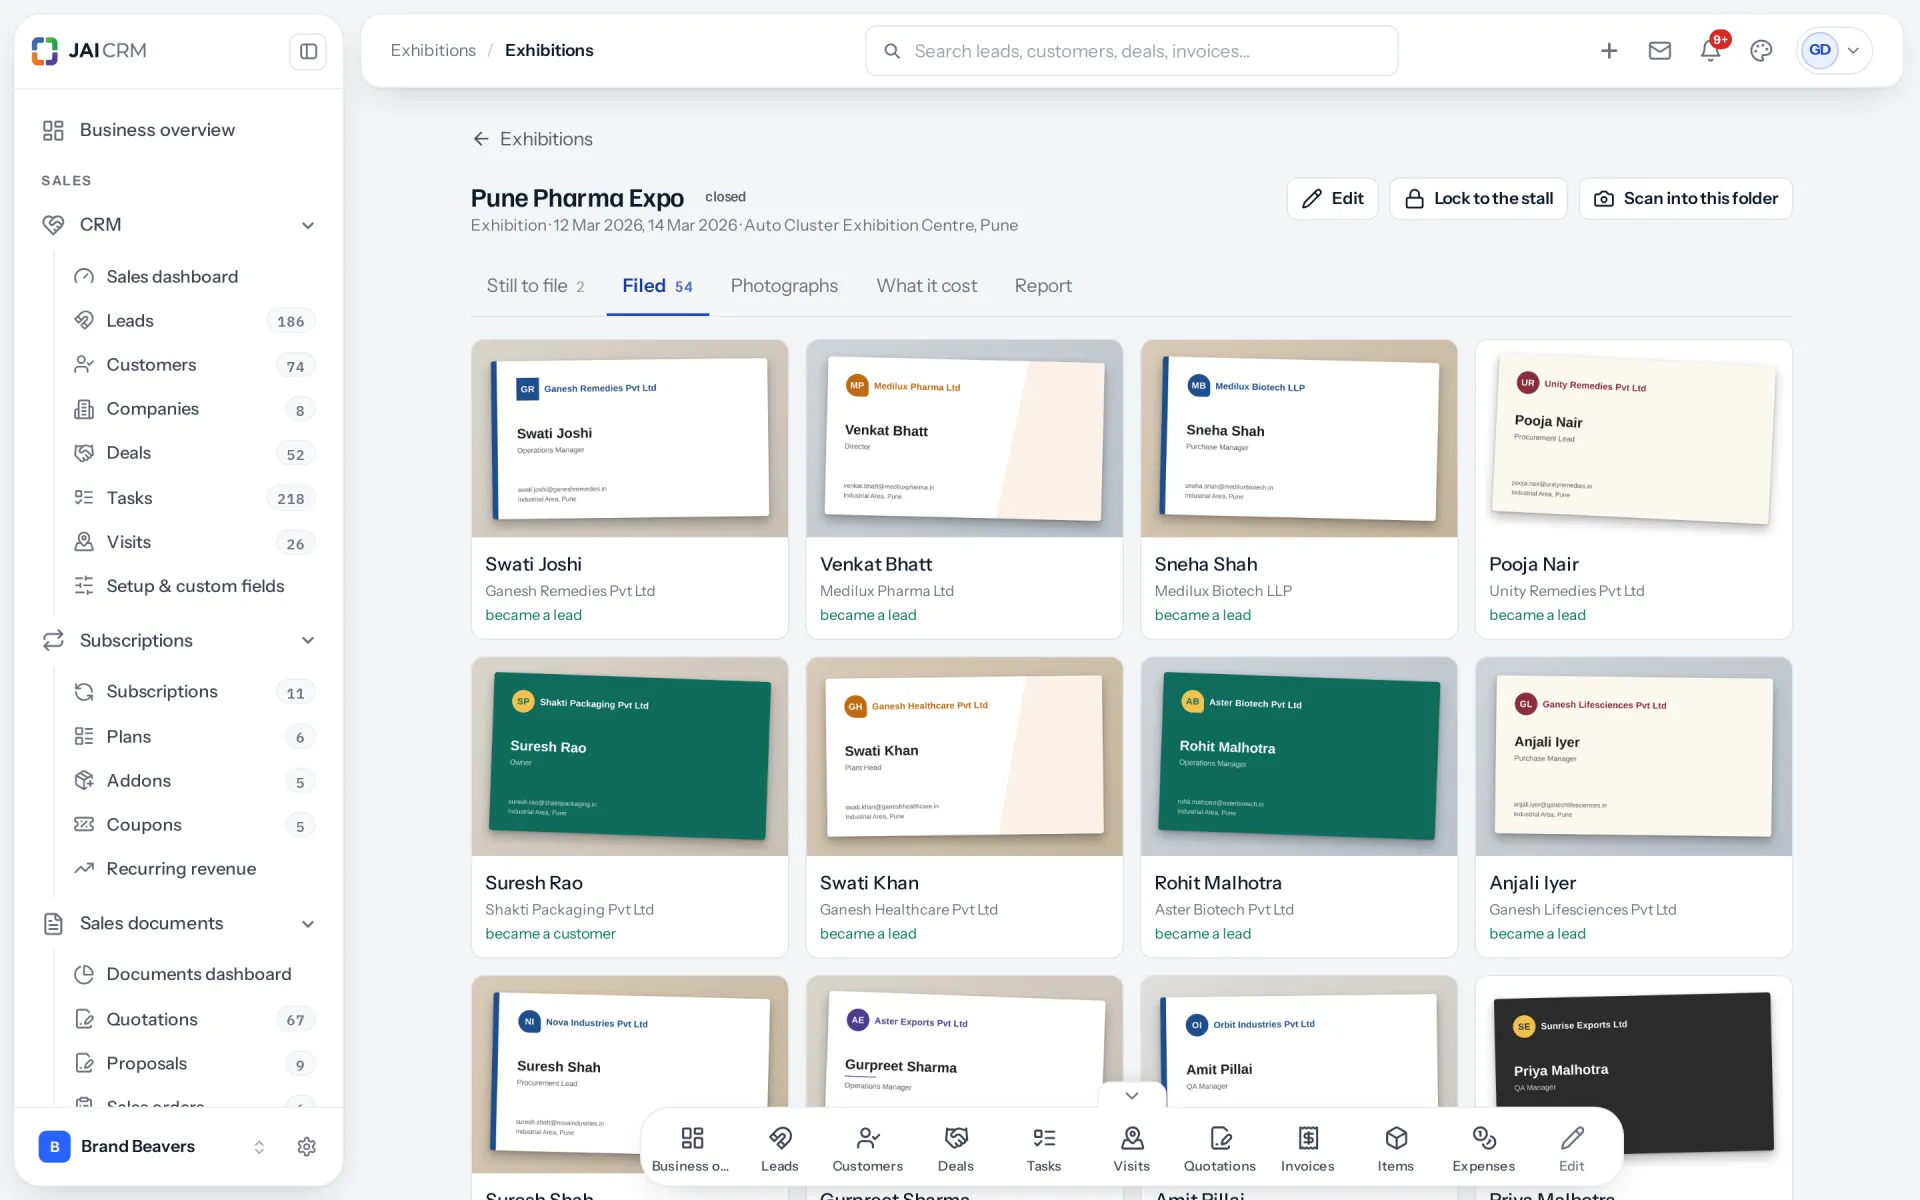
Task: Open workspace settings gear icon
Action: click(307, 1146)
